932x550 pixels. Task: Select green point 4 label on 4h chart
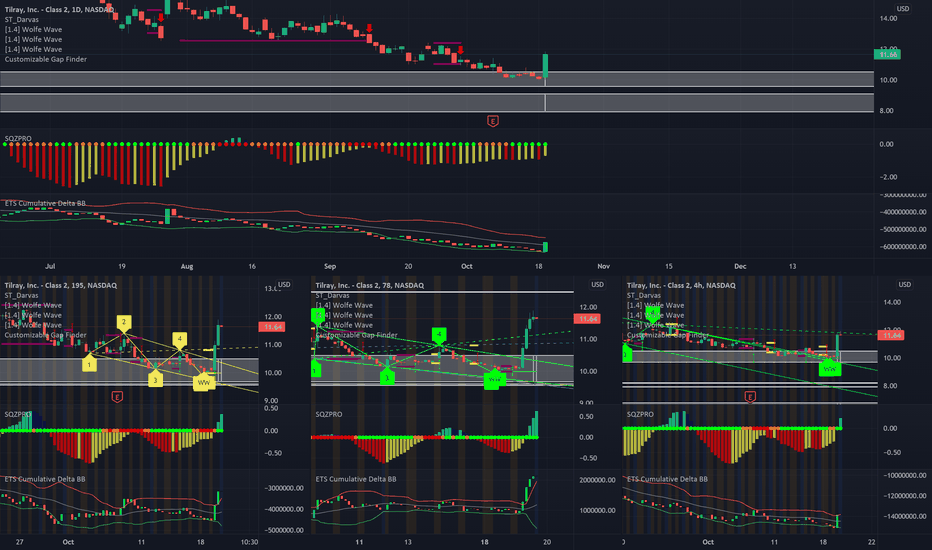653,313
